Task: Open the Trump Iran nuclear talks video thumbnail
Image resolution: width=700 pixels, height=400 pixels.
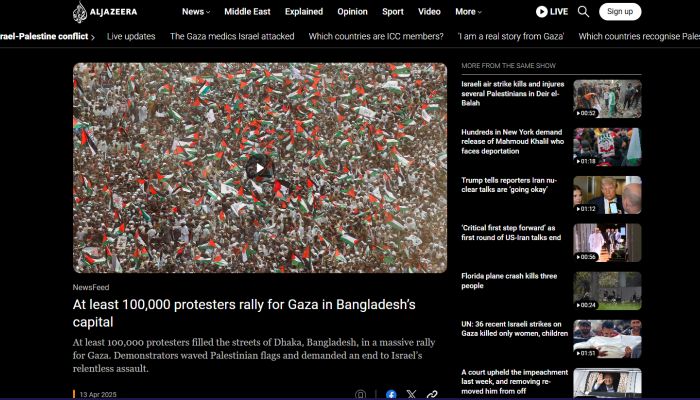Action: pos(607,195)
